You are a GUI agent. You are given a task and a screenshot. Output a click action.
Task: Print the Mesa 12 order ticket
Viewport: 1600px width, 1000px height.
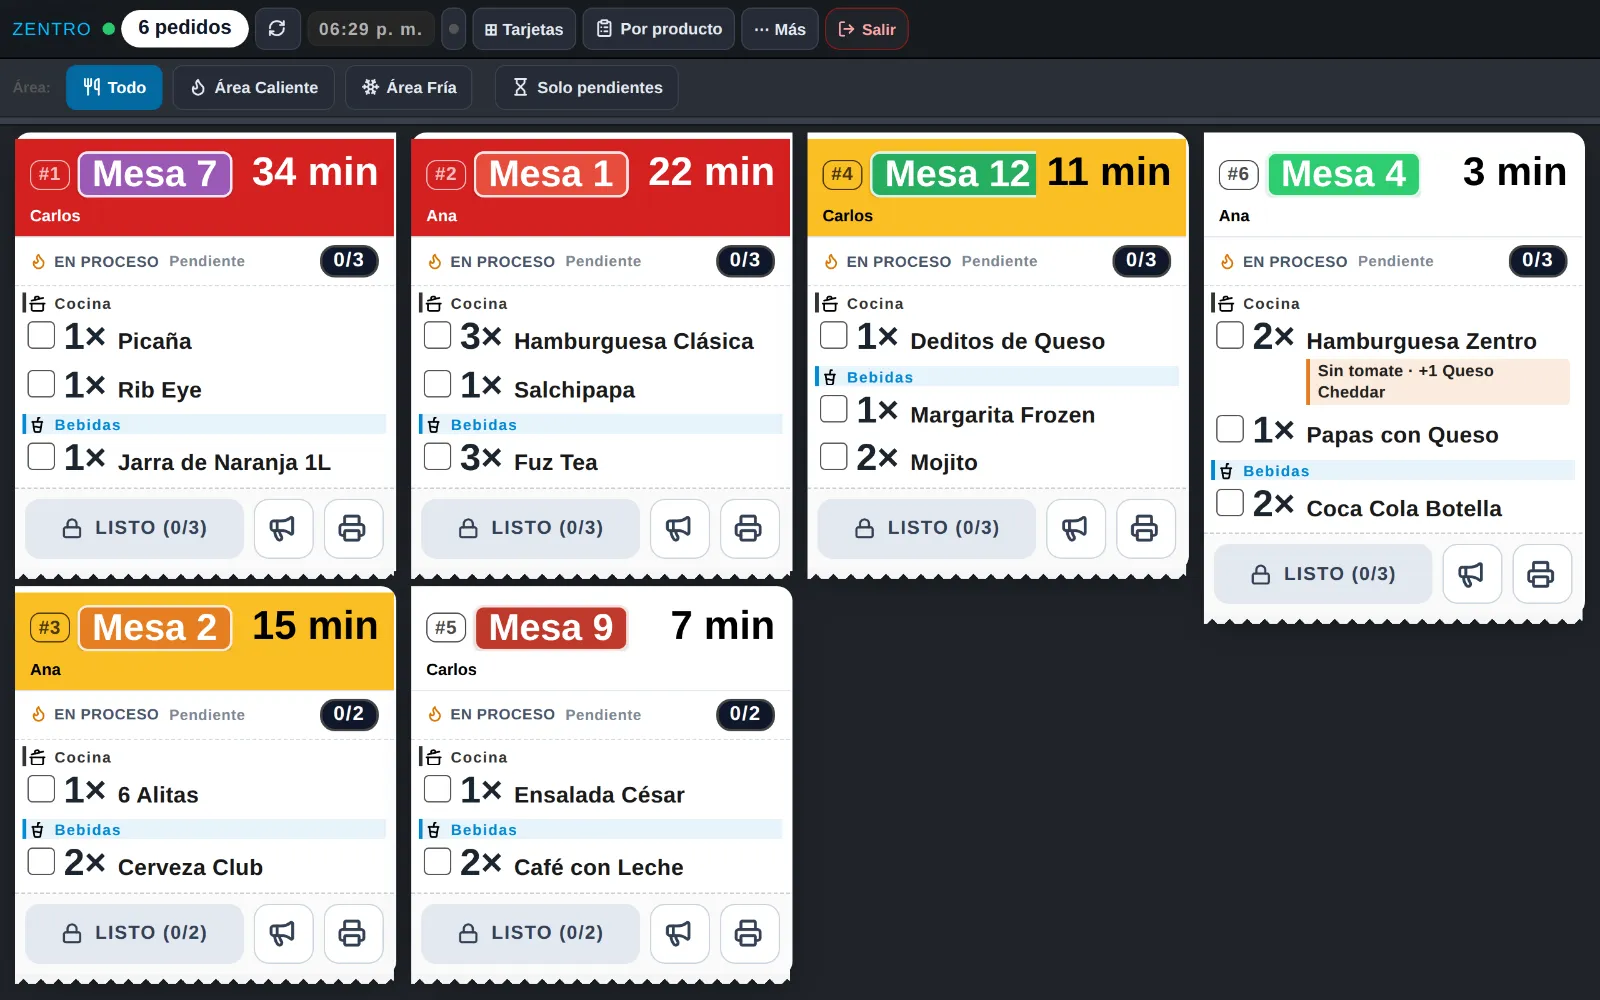pyautogui.click(x=1144, y=528)
